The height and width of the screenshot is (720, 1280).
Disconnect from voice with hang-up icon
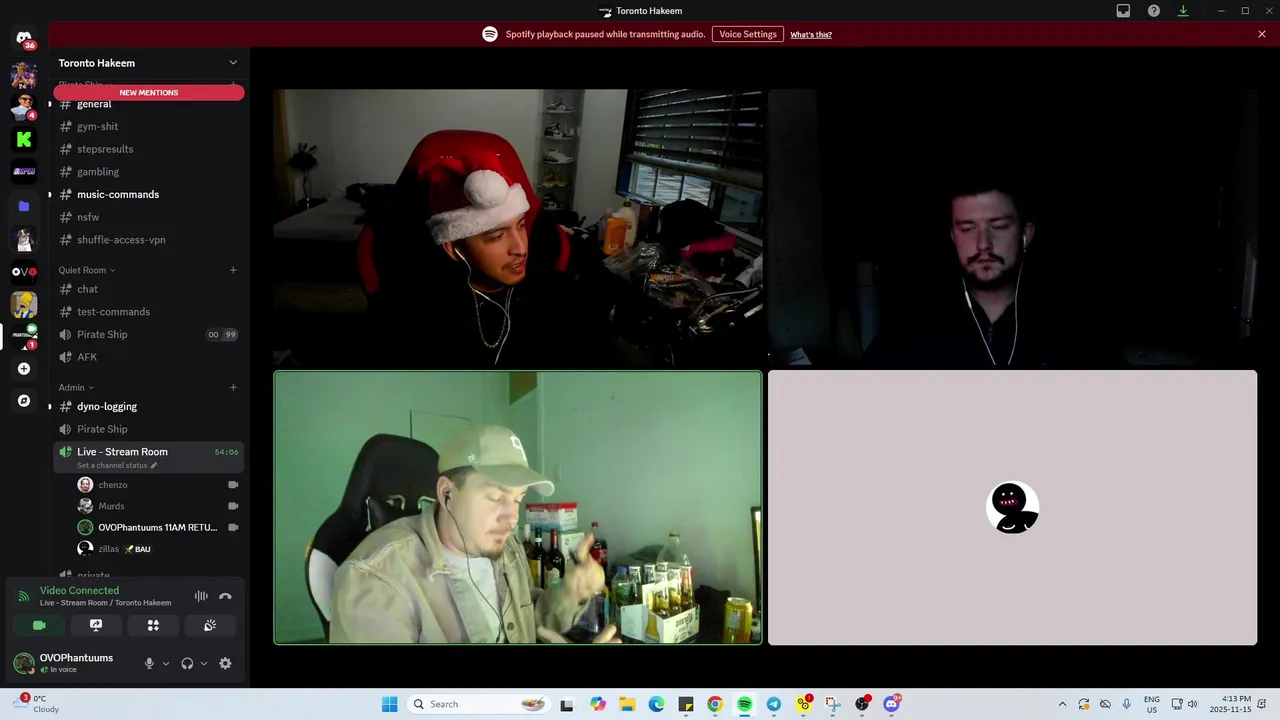click(225, 596)
